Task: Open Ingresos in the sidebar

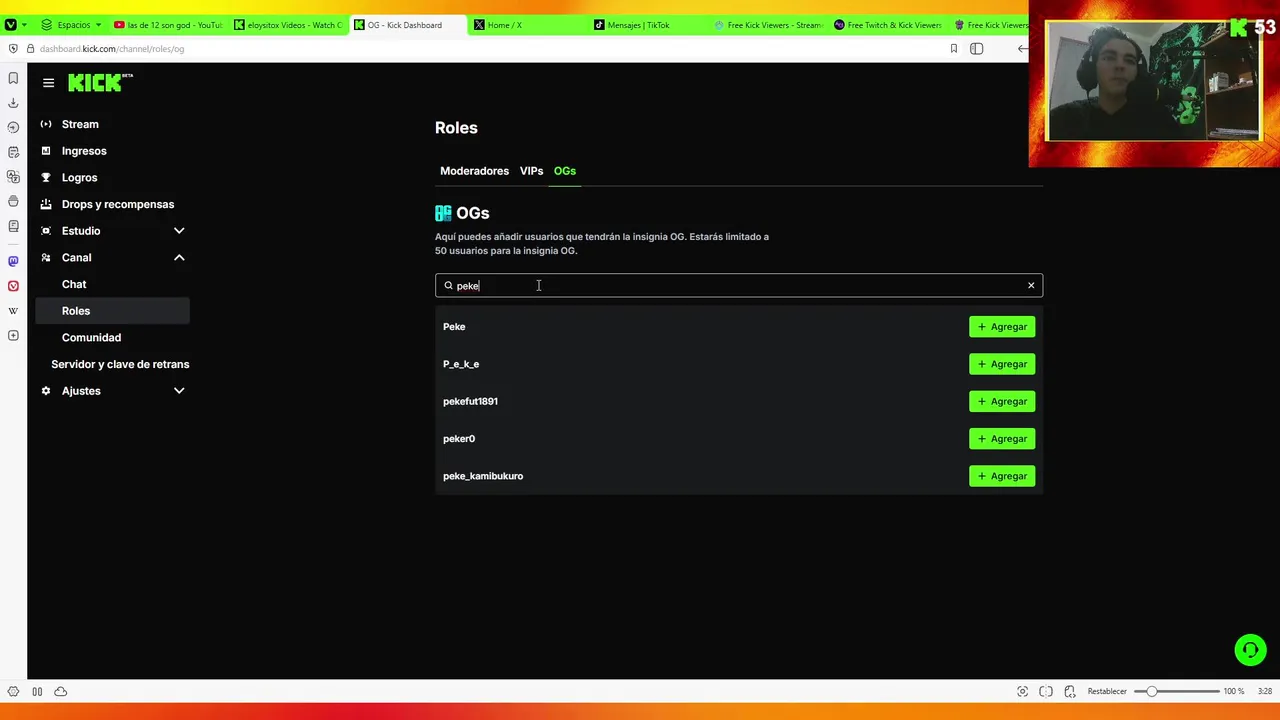Action: [84, 151]
